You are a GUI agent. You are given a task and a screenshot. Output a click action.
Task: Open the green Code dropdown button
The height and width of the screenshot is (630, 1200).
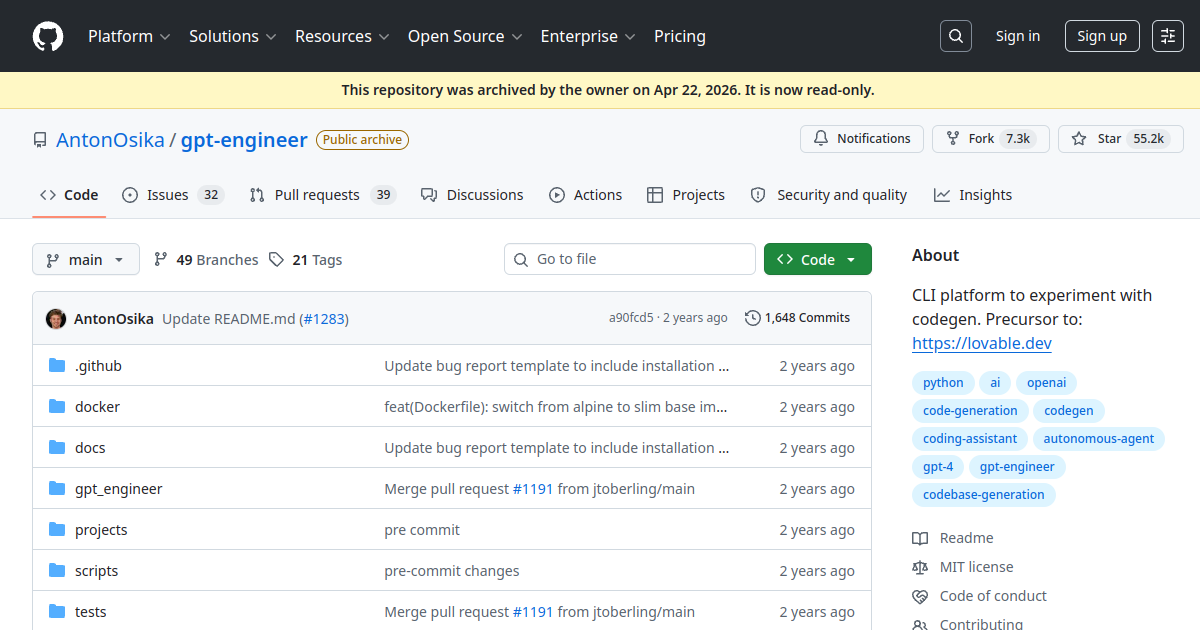coord(818,260)
